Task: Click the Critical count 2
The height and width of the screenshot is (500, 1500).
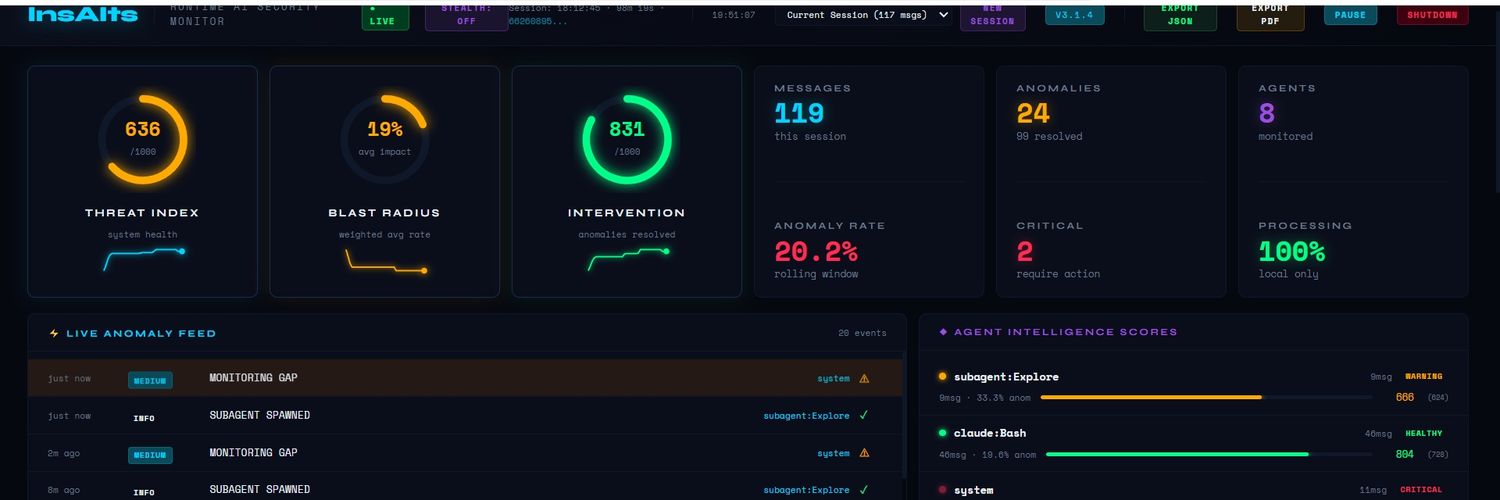Action: [x=1025, y=251]
